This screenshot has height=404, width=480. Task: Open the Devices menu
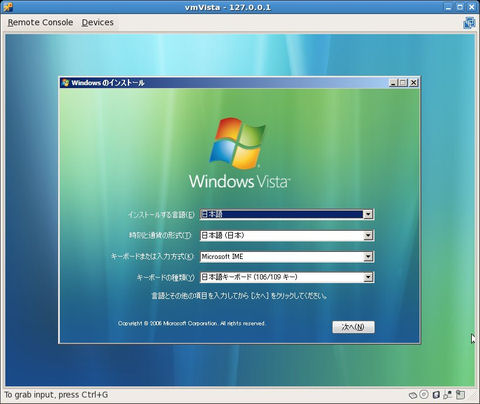point(97,22)
